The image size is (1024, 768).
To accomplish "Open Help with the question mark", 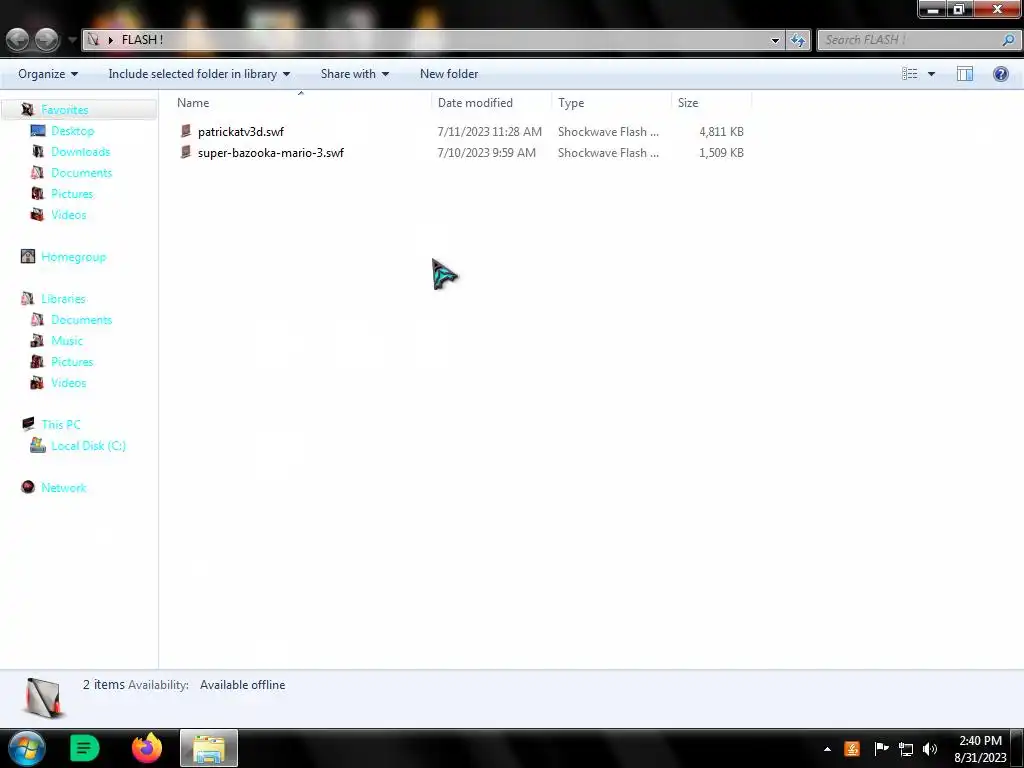I will pyautogui.click(x=1000, y=74).
